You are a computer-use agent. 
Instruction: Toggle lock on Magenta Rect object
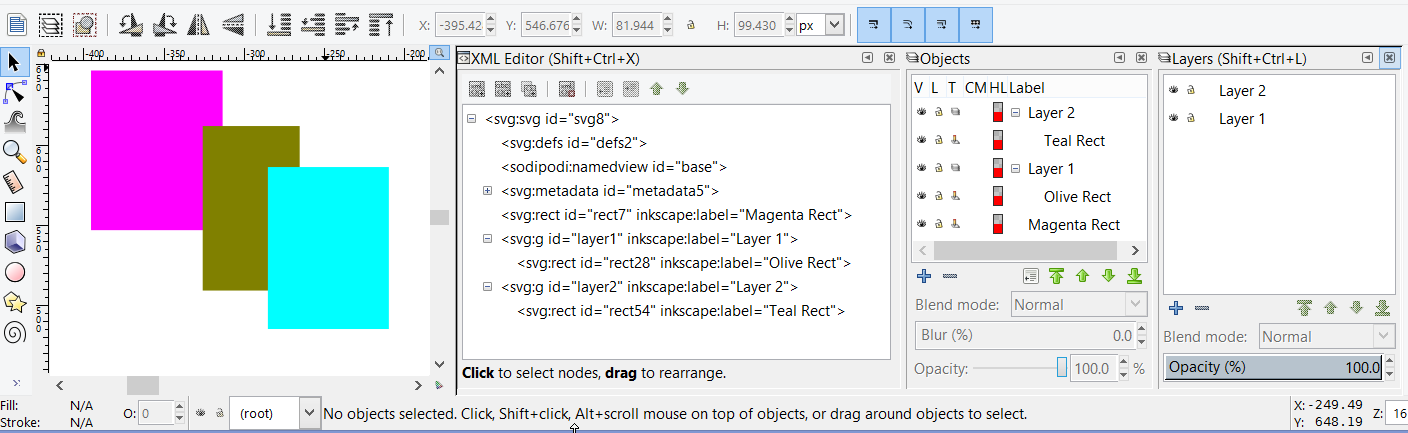pyautogui.click(x=938, y=225)
